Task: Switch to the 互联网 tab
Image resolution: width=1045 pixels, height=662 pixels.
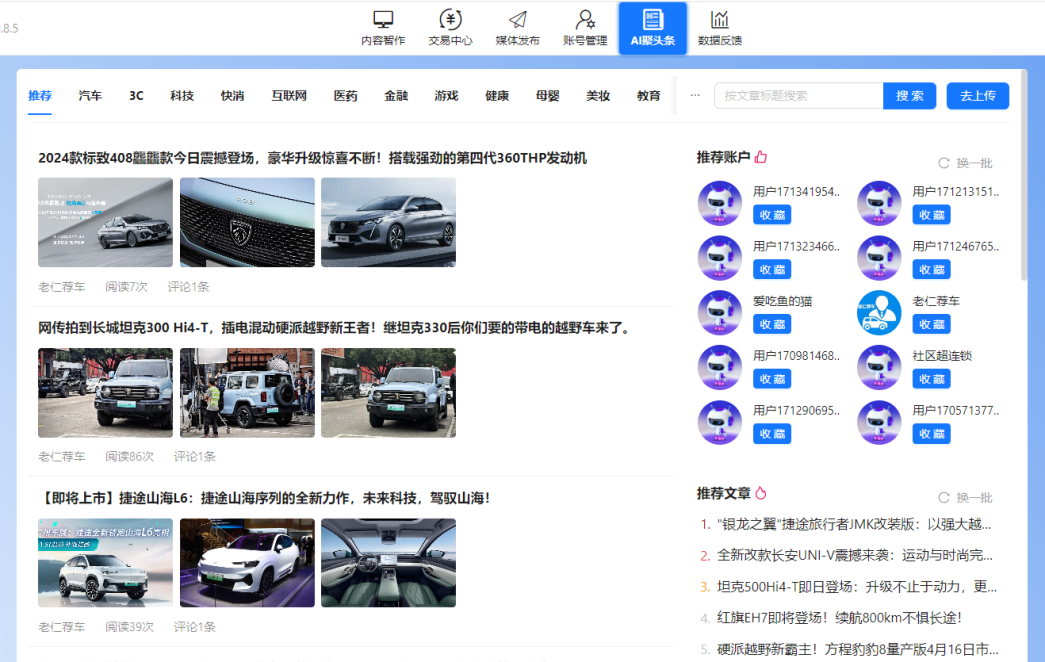Action: coord(289,96)
